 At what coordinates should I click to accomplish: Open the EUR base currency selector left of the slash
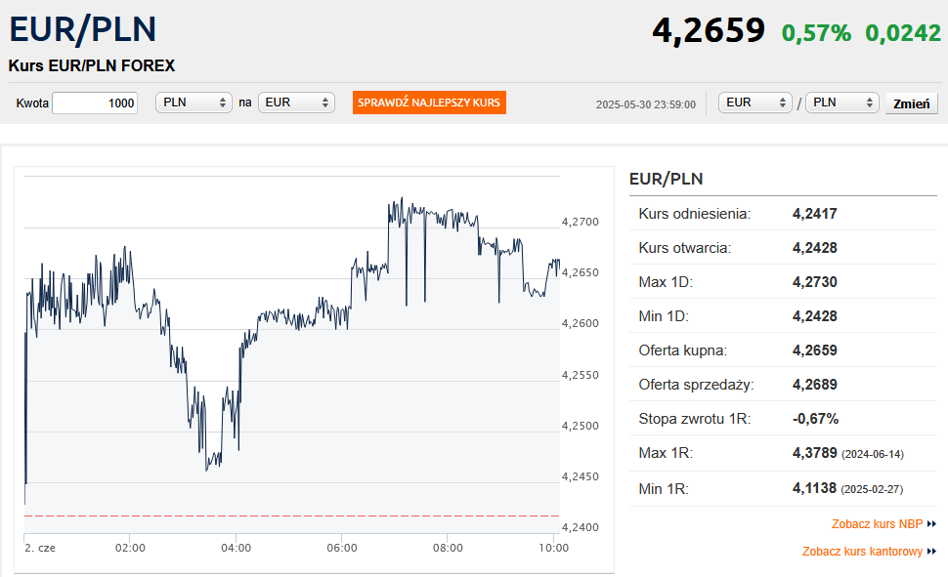[755, 103]
